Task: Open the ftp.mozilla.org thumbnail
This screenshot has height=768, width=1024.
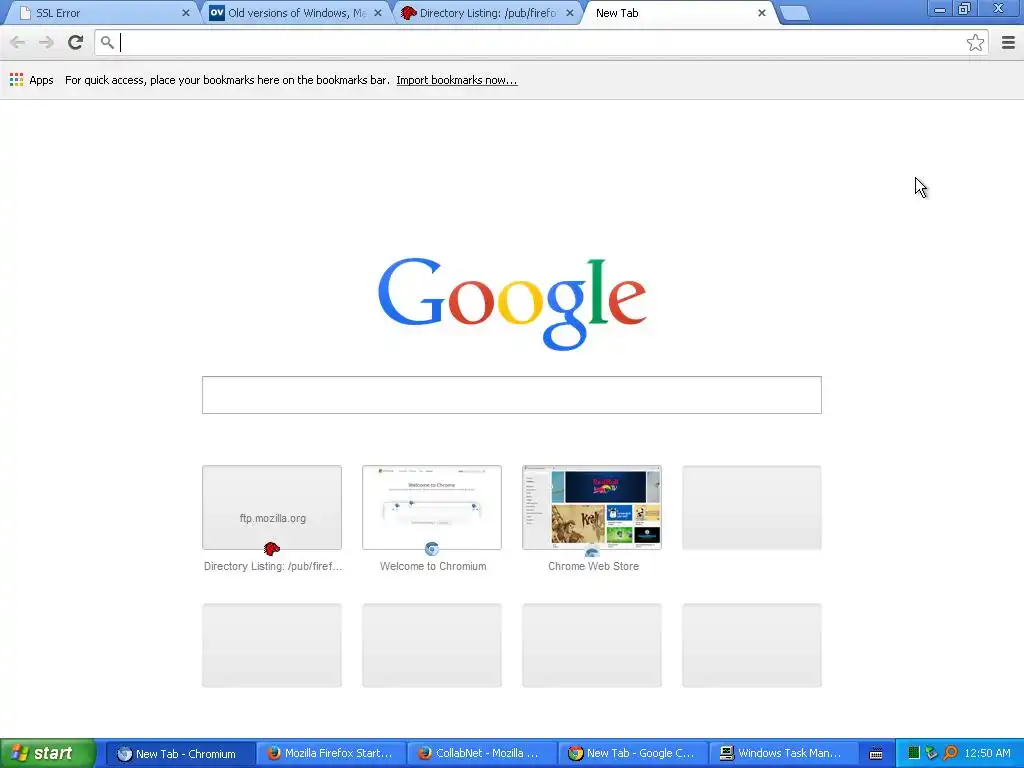Action: 272,507
